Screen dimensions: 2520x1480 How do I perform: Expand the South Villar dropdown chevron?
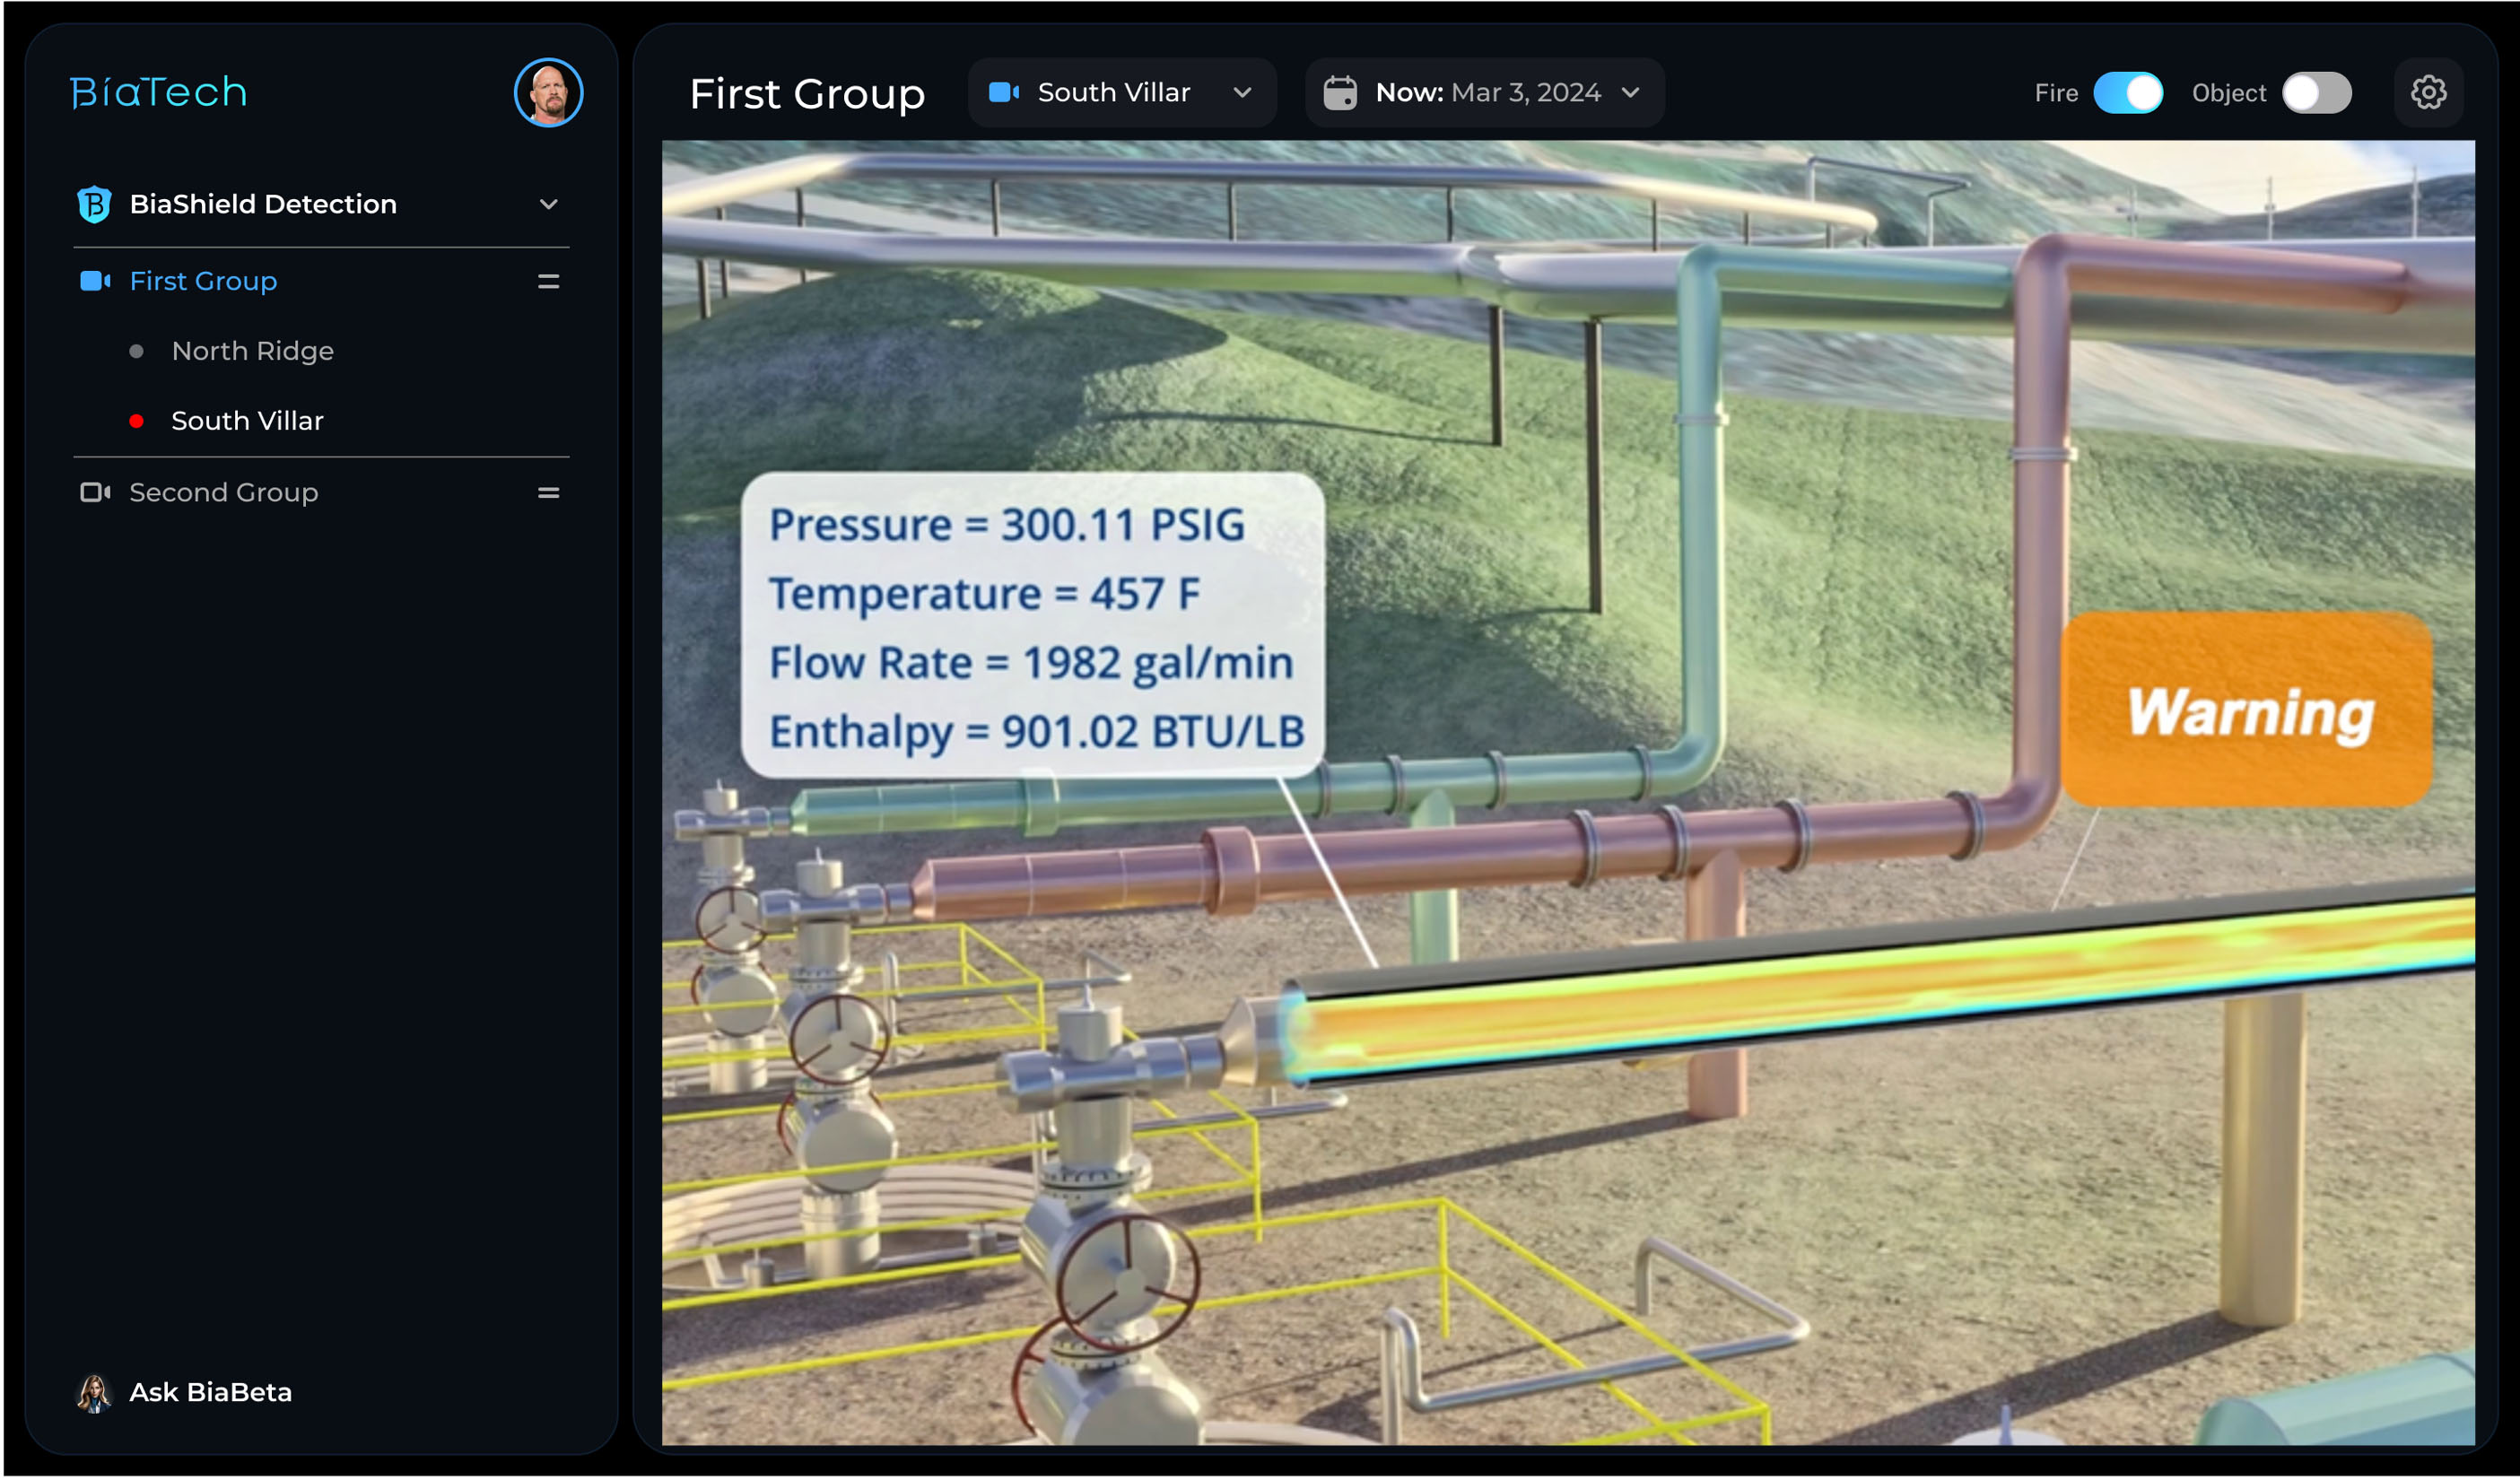pos(1242,92)
